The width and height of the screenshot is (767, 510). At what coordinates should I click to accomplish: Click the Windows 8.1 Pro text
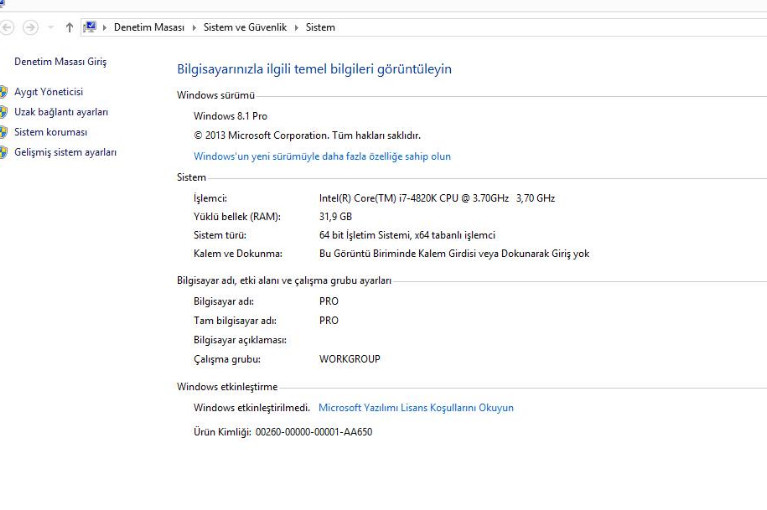tap(230, 116)
